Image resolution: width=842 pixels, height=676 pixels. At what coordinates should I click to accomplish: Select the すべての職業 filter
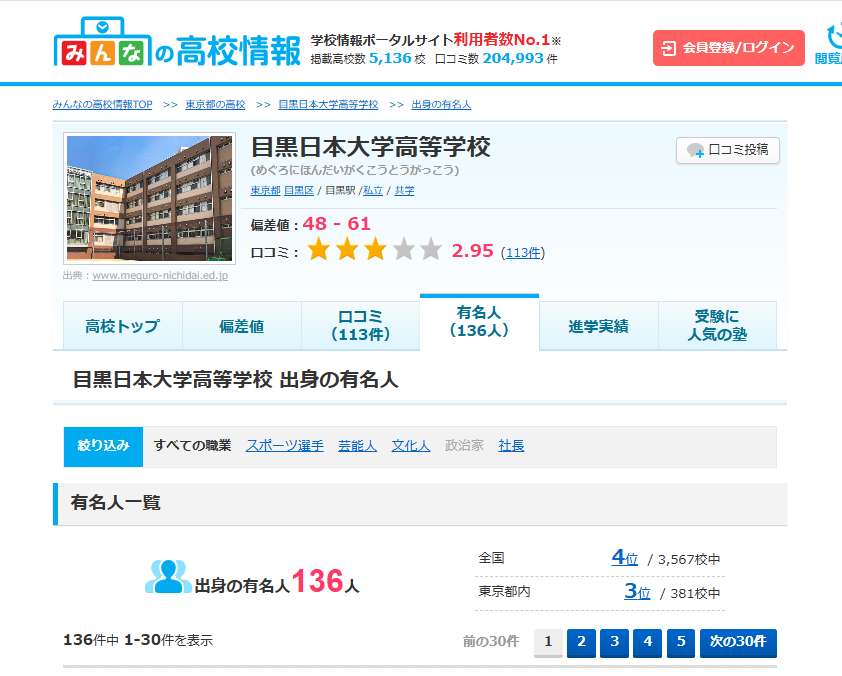click(192, 446)
